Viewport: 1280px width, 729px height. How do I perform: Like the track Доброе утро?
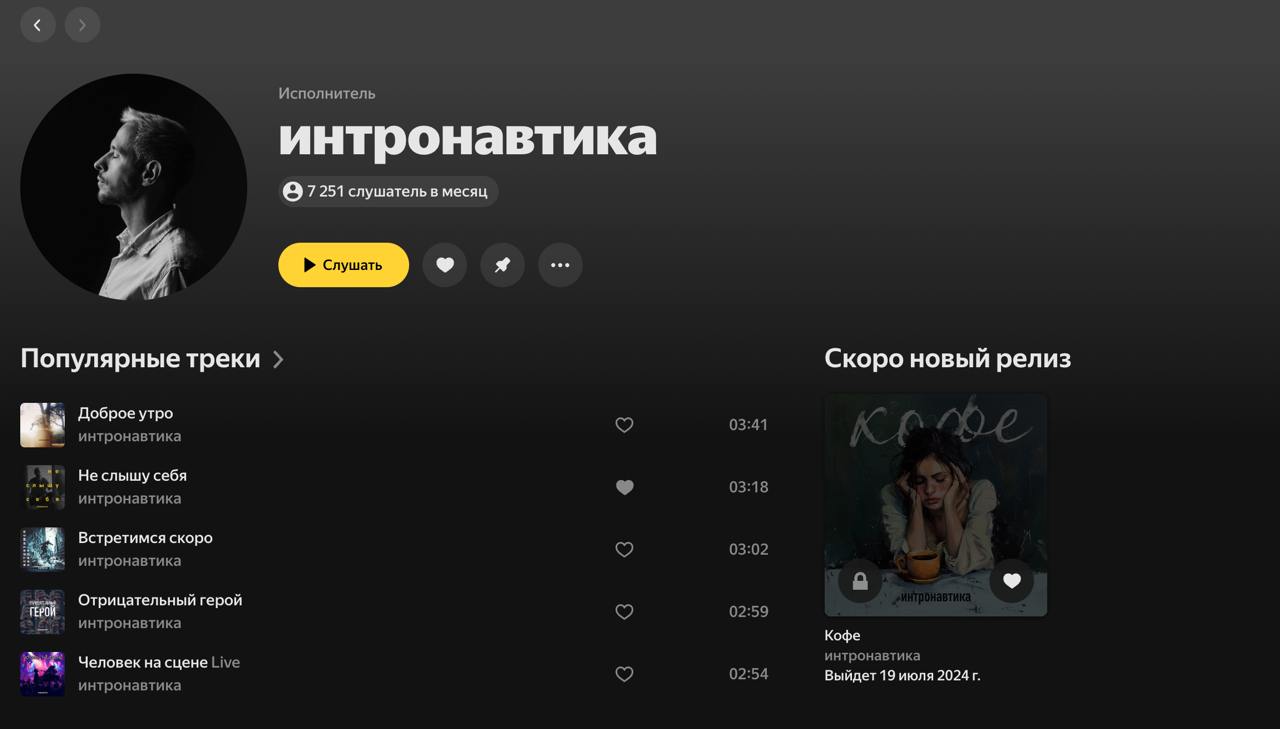click(x=624, y=425)
